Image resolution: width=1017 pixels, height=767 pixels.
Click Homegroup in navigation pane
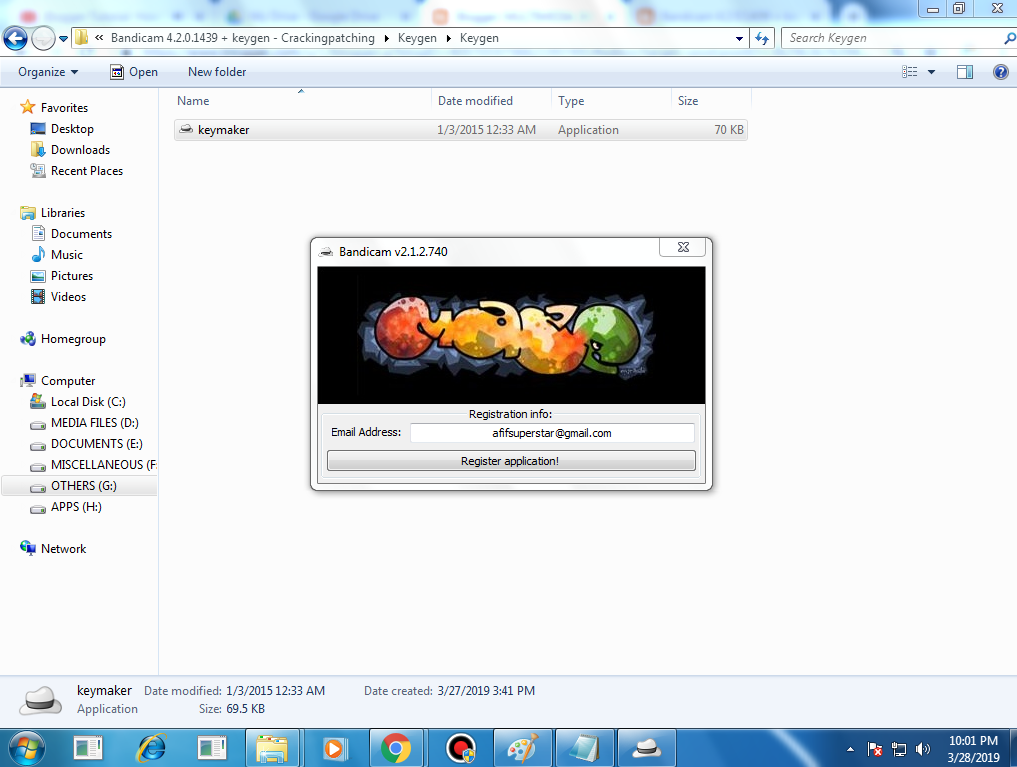pos(73,339)
